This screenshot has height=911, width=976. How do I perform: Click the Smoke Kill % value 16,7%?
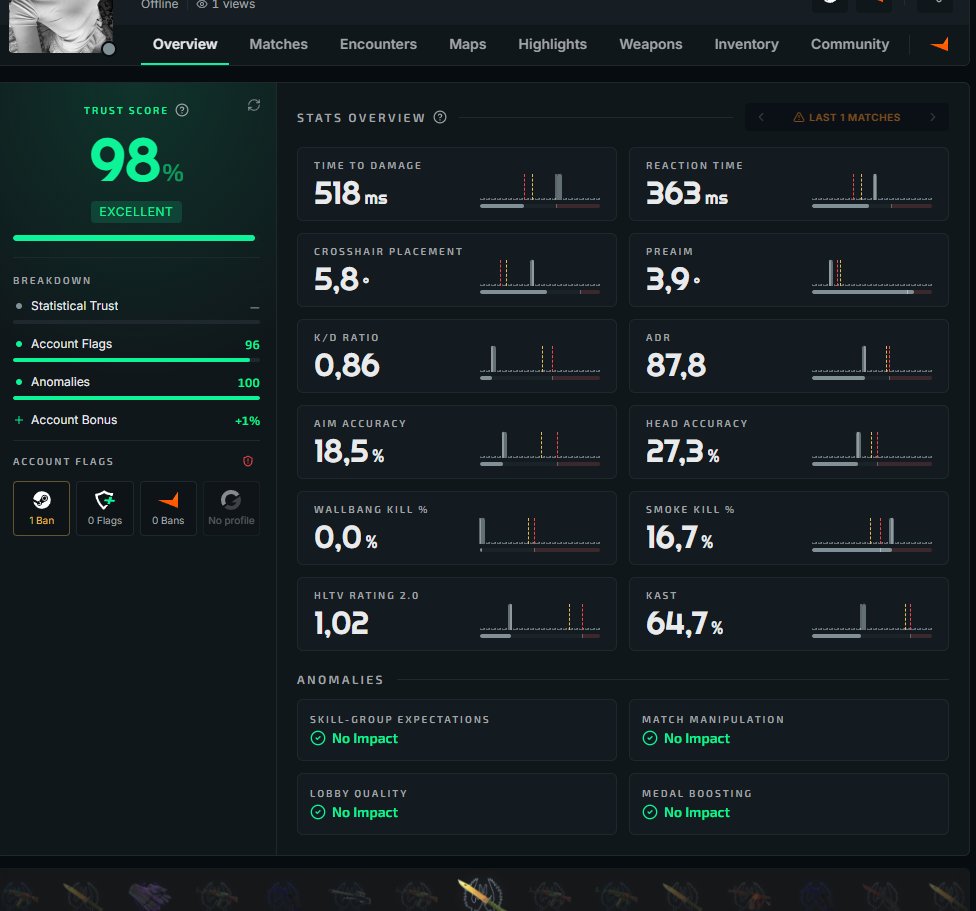click(679, 537)
